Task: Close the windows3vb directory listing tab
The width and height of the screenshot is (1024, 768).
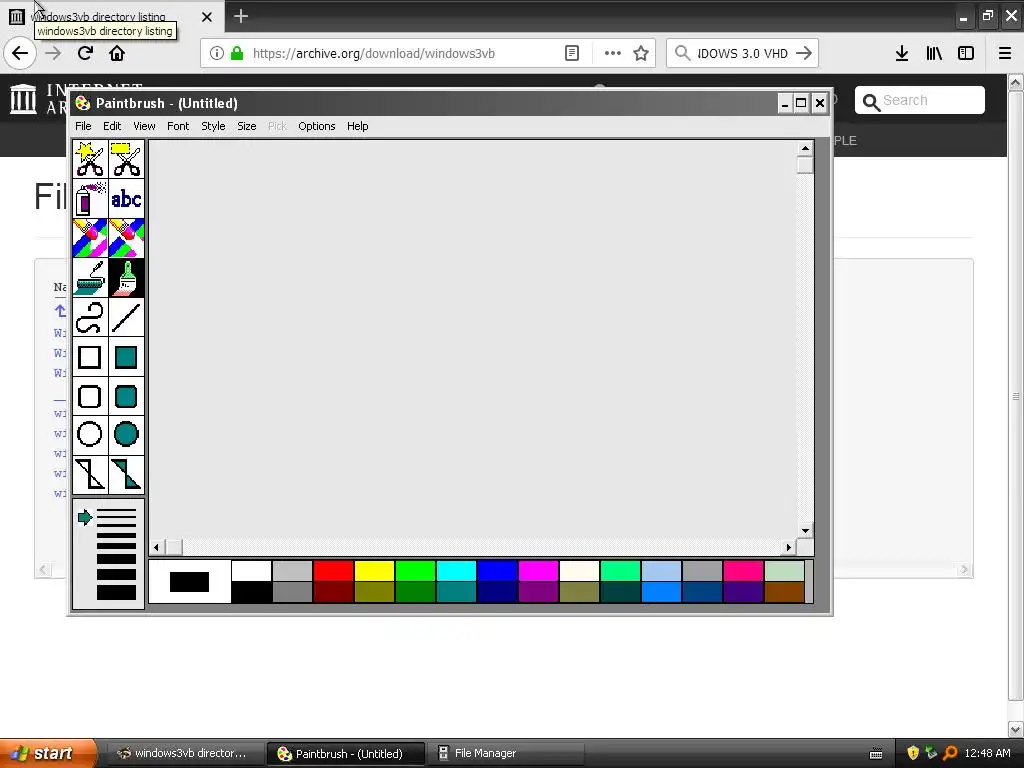Action: [206, 17]
